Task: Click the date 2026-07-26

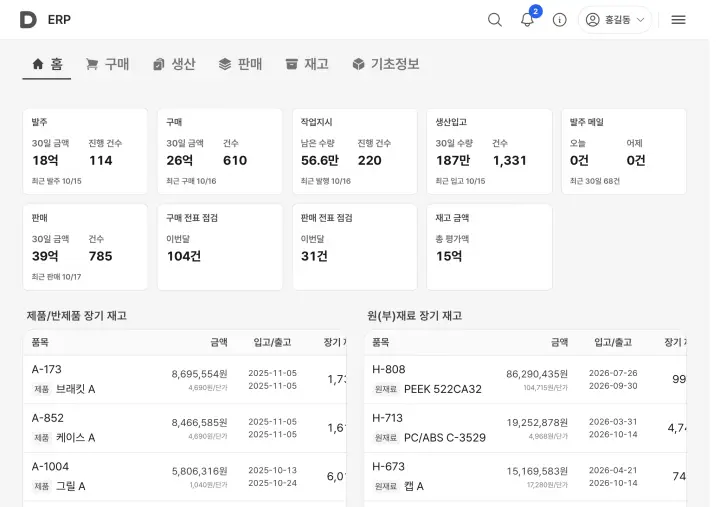Action: pyautogui.click(x=613, y=373)
